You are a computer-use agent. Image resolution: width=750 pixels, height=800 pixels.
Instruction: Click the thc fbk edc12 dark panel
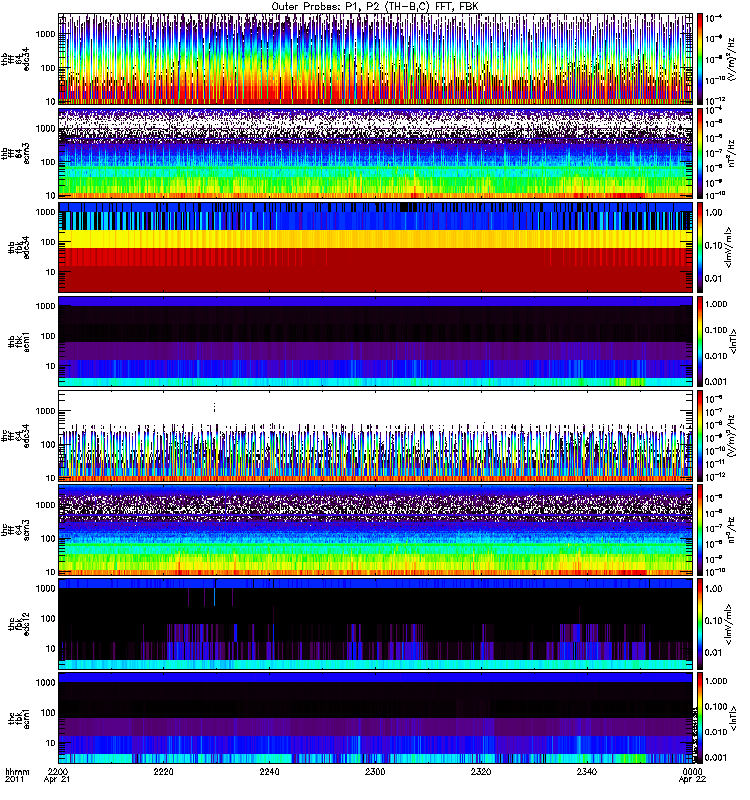pyautogui.click(x=376, y=624)
